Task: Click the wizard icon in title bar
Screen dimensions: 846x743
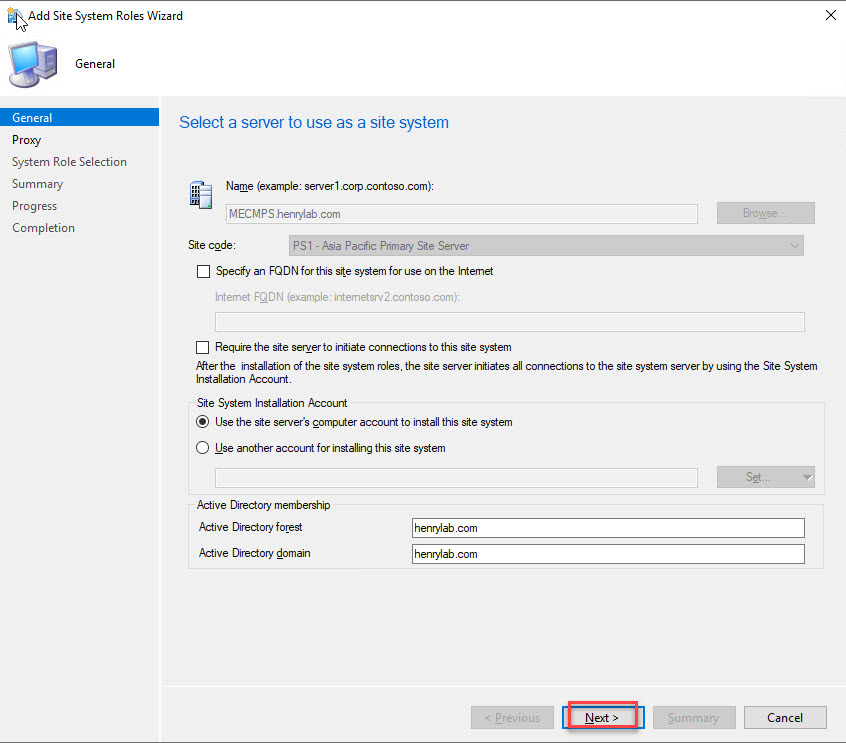Action: coord(15,16)
